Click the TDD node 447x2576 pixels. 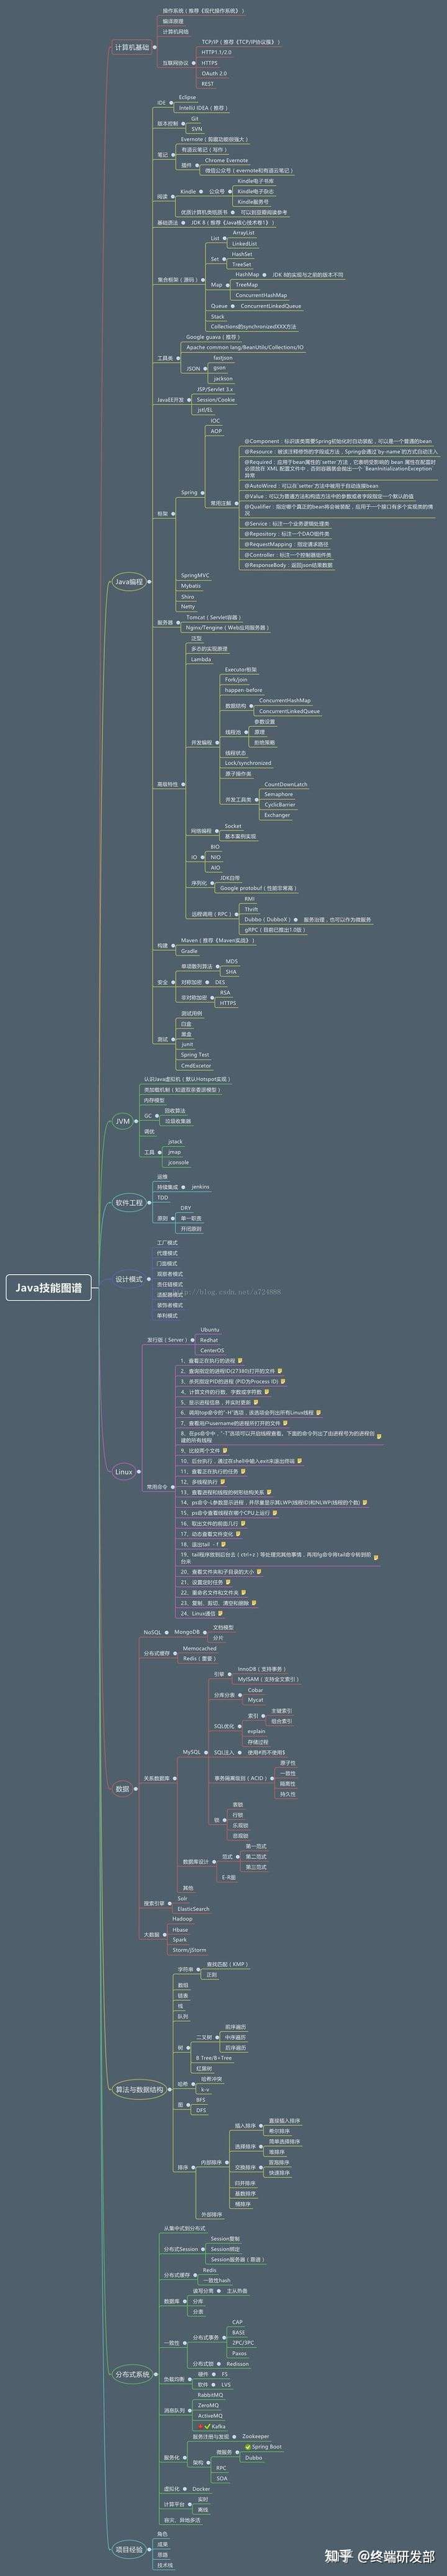tap(163, 1197)
